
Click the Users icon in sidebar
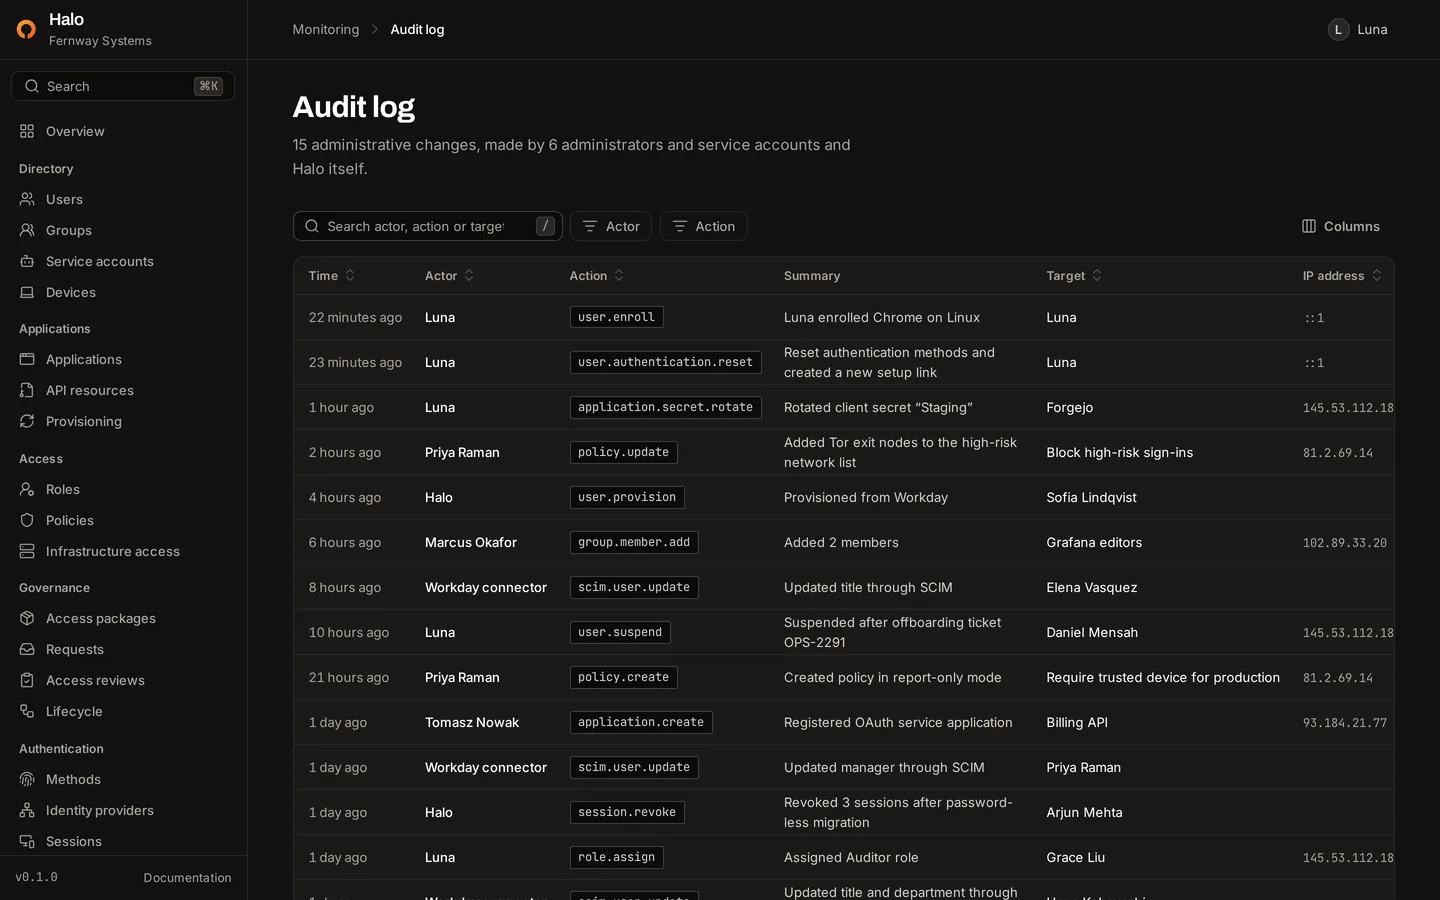click(x=27, y=199)
